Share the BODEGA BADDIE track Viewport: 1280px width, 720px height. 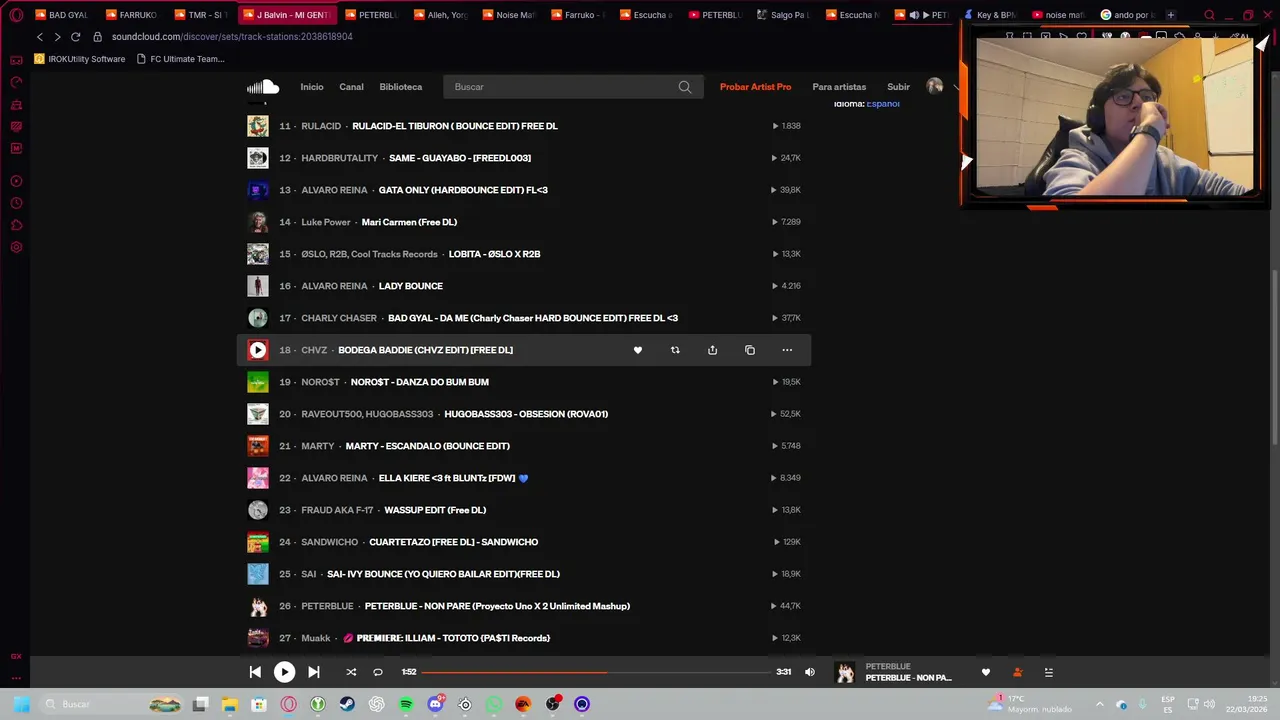[712, 350]
